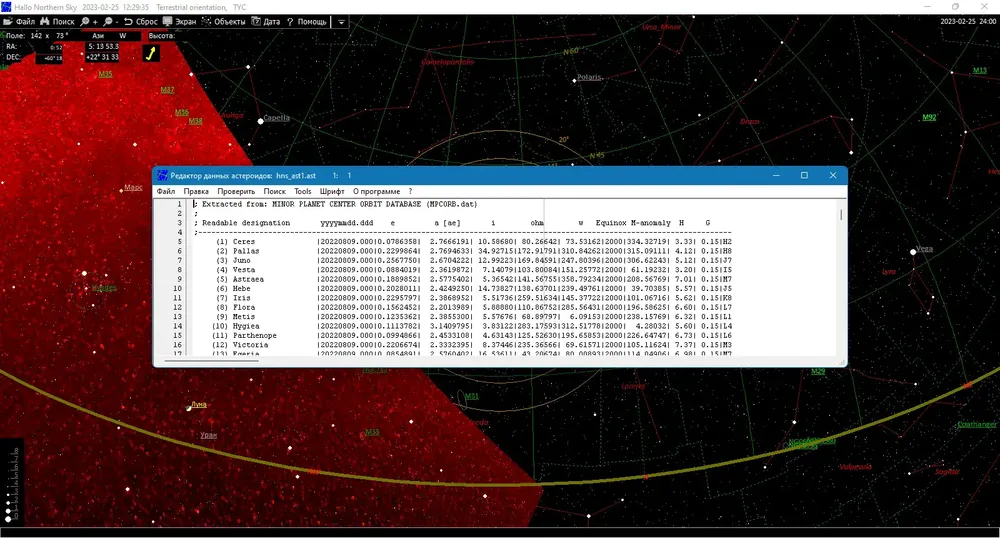
Task: Click the (11) Parthenope row
Action: pos(473,335)
